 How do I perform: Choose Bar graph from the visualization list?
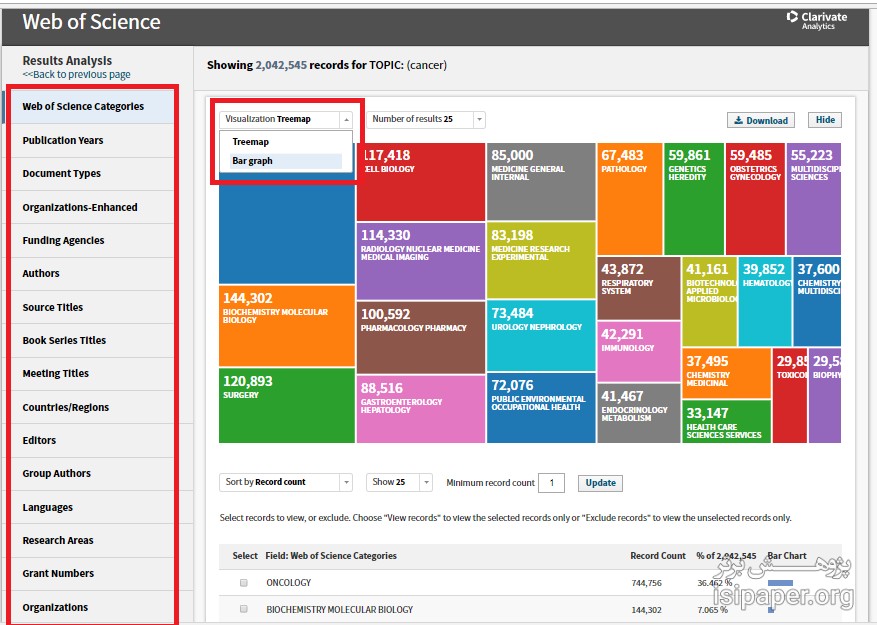click(286, 161)
